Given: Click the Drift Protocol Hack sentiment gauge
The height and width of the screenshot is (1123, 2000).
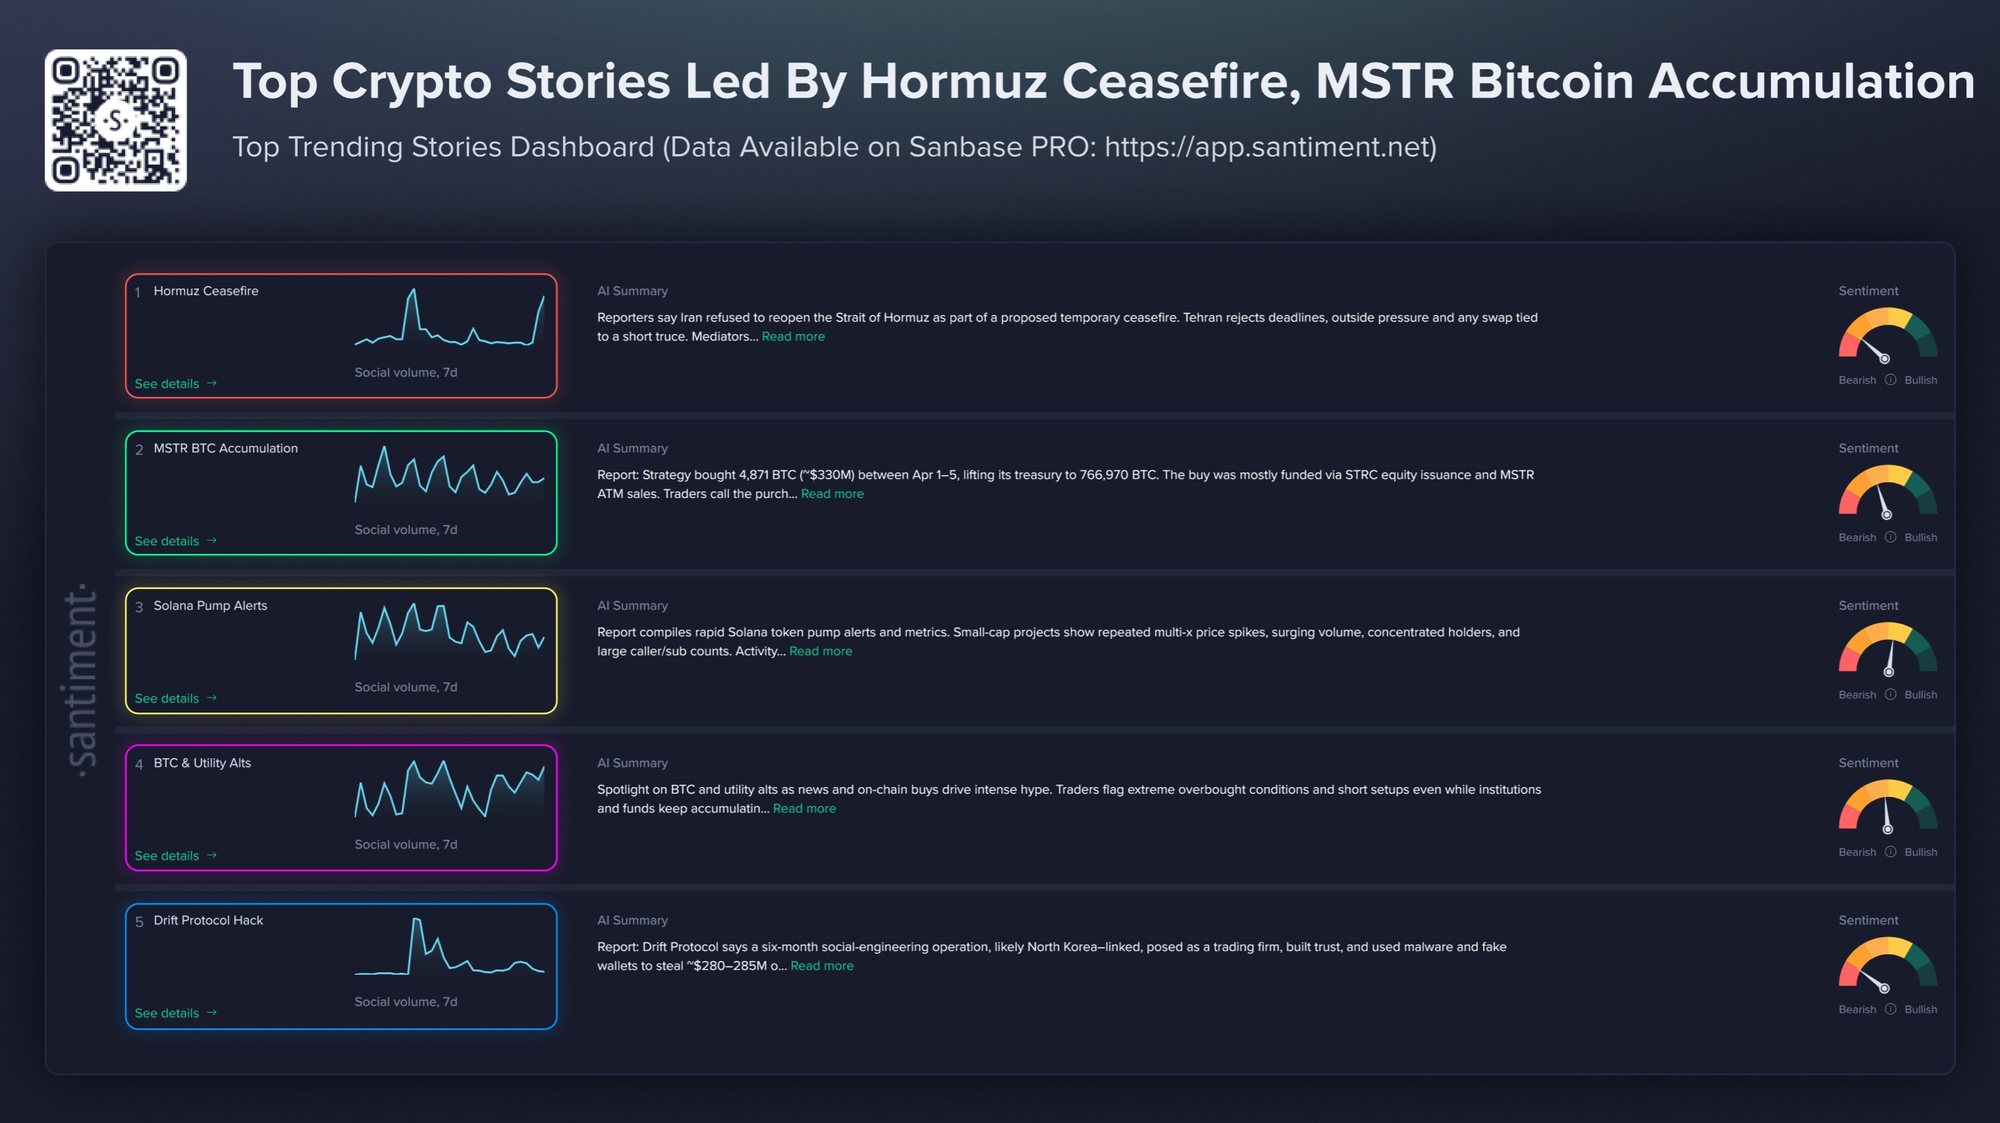Looking at the screenshot, I should click(1887, 964).
